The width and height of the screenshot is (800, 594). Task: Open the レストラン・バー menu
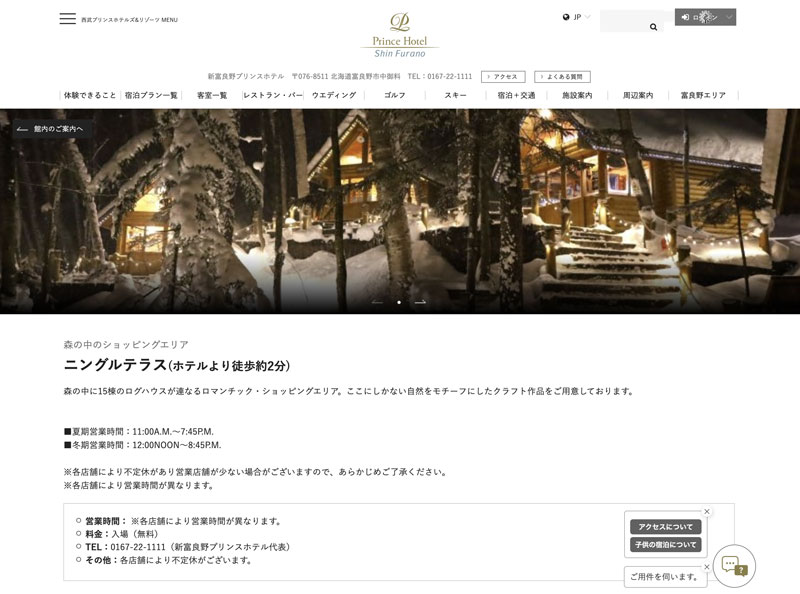coord(273,95)
